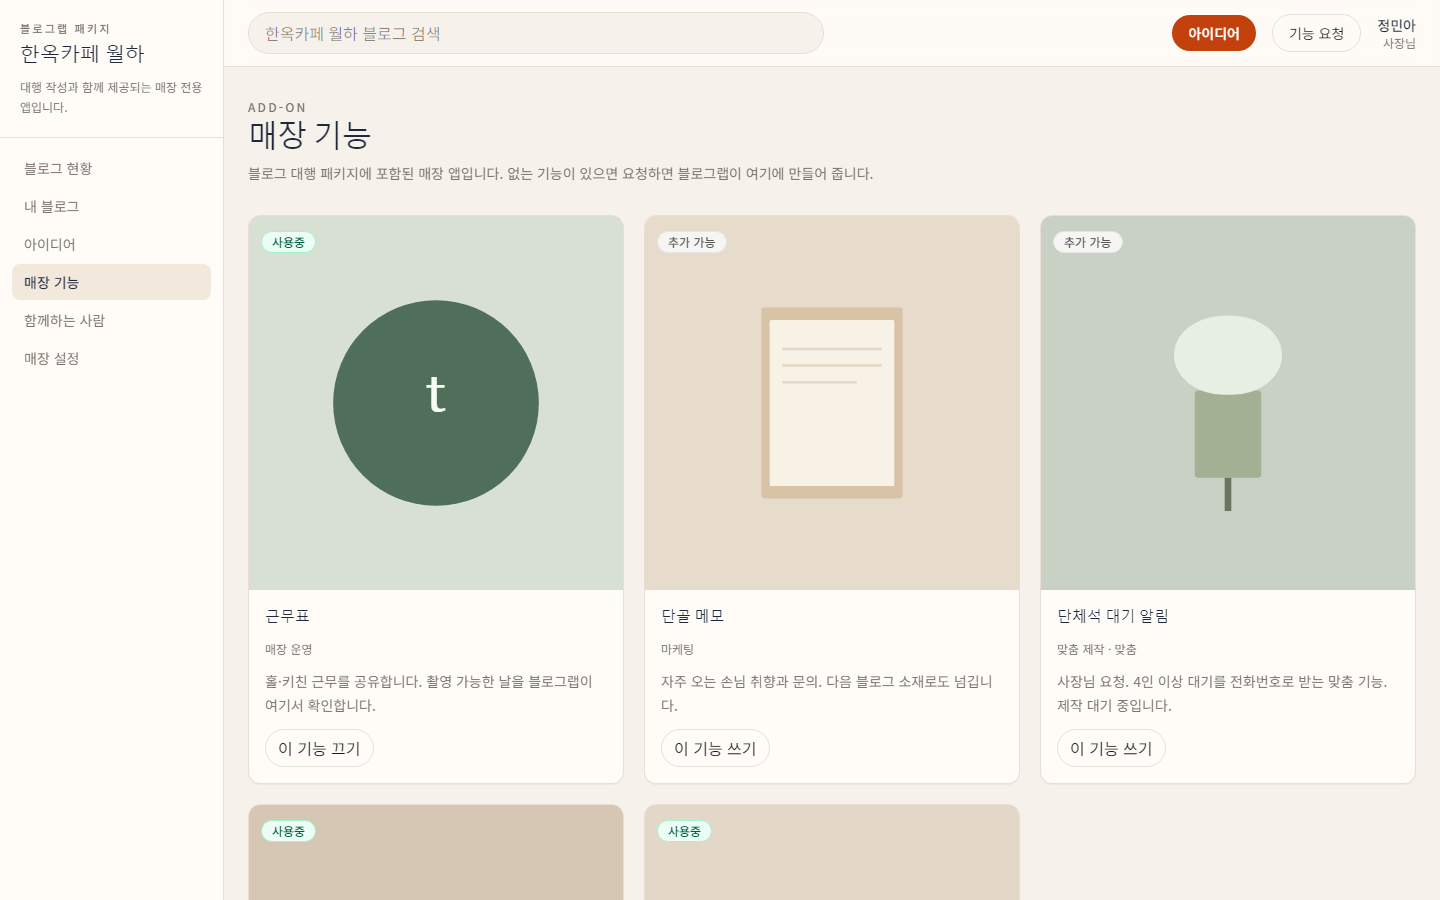This screenshot has height=900, width=1440.
Task: Click the 사용중 badge on the bottom-left partial card
Action: point(288,831)
